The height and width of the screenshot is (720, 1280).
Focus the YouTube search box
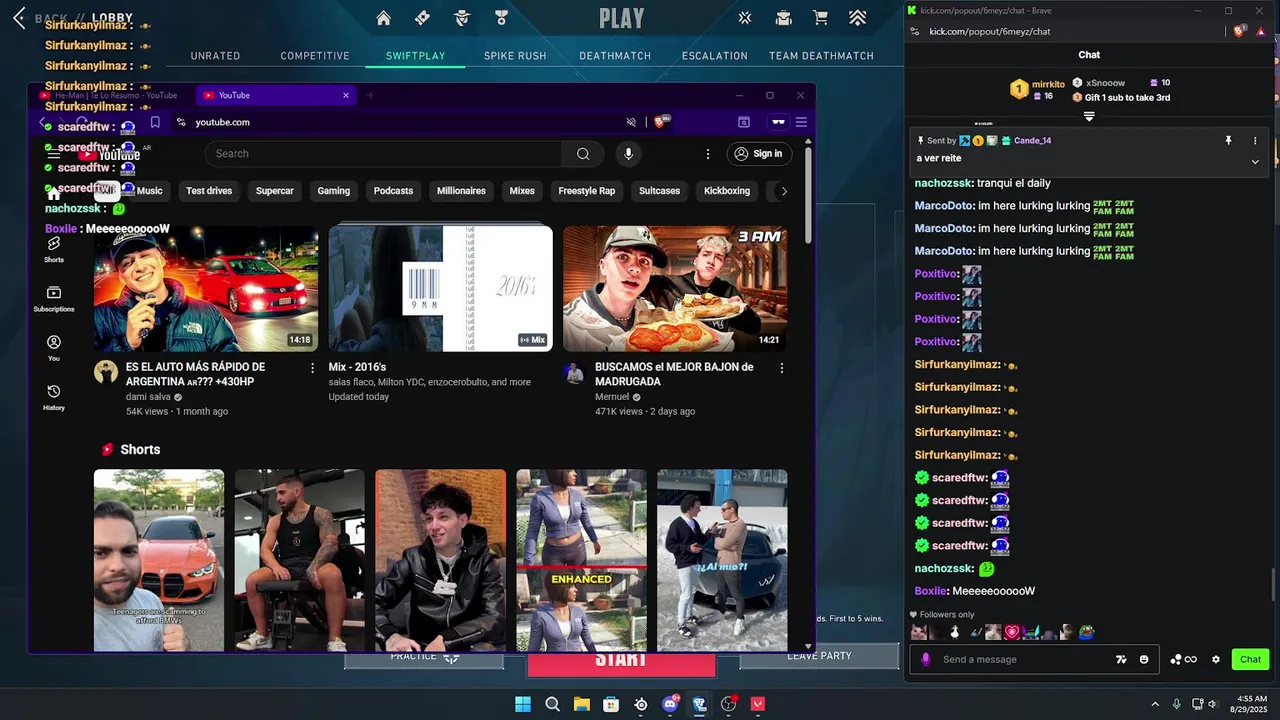pyautogui.click(x=384, y=154)
